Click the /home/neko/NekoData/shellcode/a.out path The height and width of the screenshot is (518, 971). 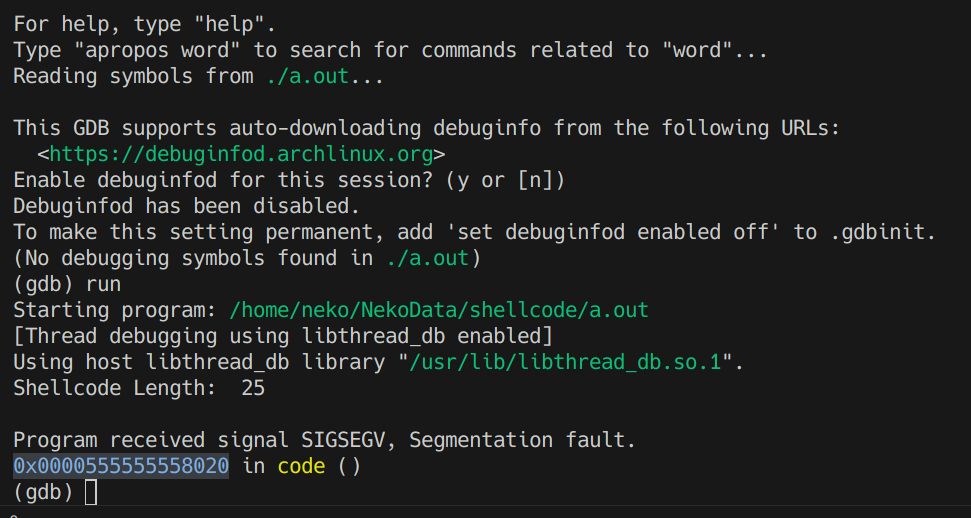pyautogui.click(x=439, y=310)
